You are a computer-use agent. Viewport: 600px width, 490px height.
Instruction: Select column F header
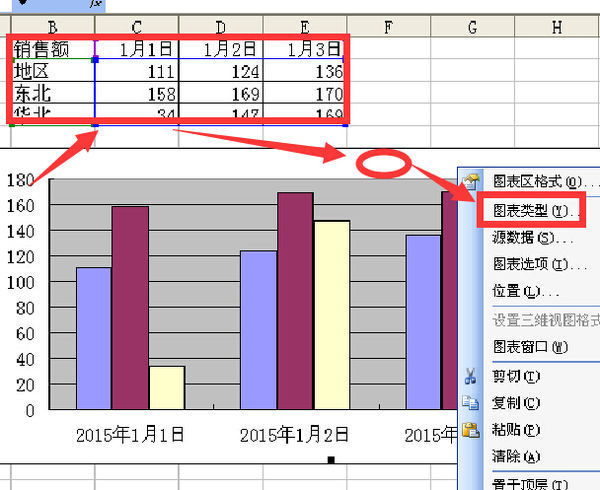(389, 26)
